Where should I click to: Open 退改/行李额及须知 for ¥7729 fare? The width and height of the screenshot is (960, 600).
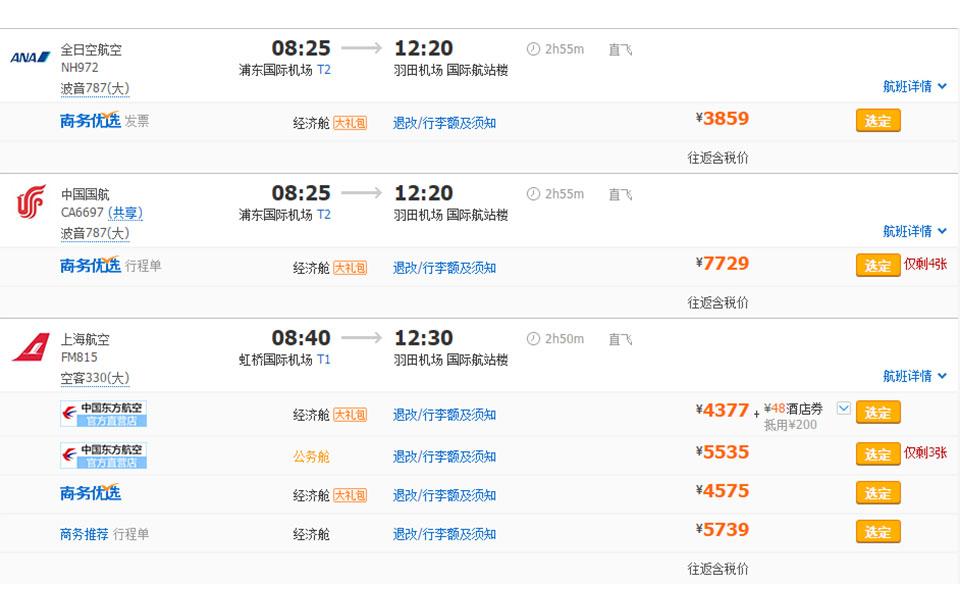click(444, 268)
